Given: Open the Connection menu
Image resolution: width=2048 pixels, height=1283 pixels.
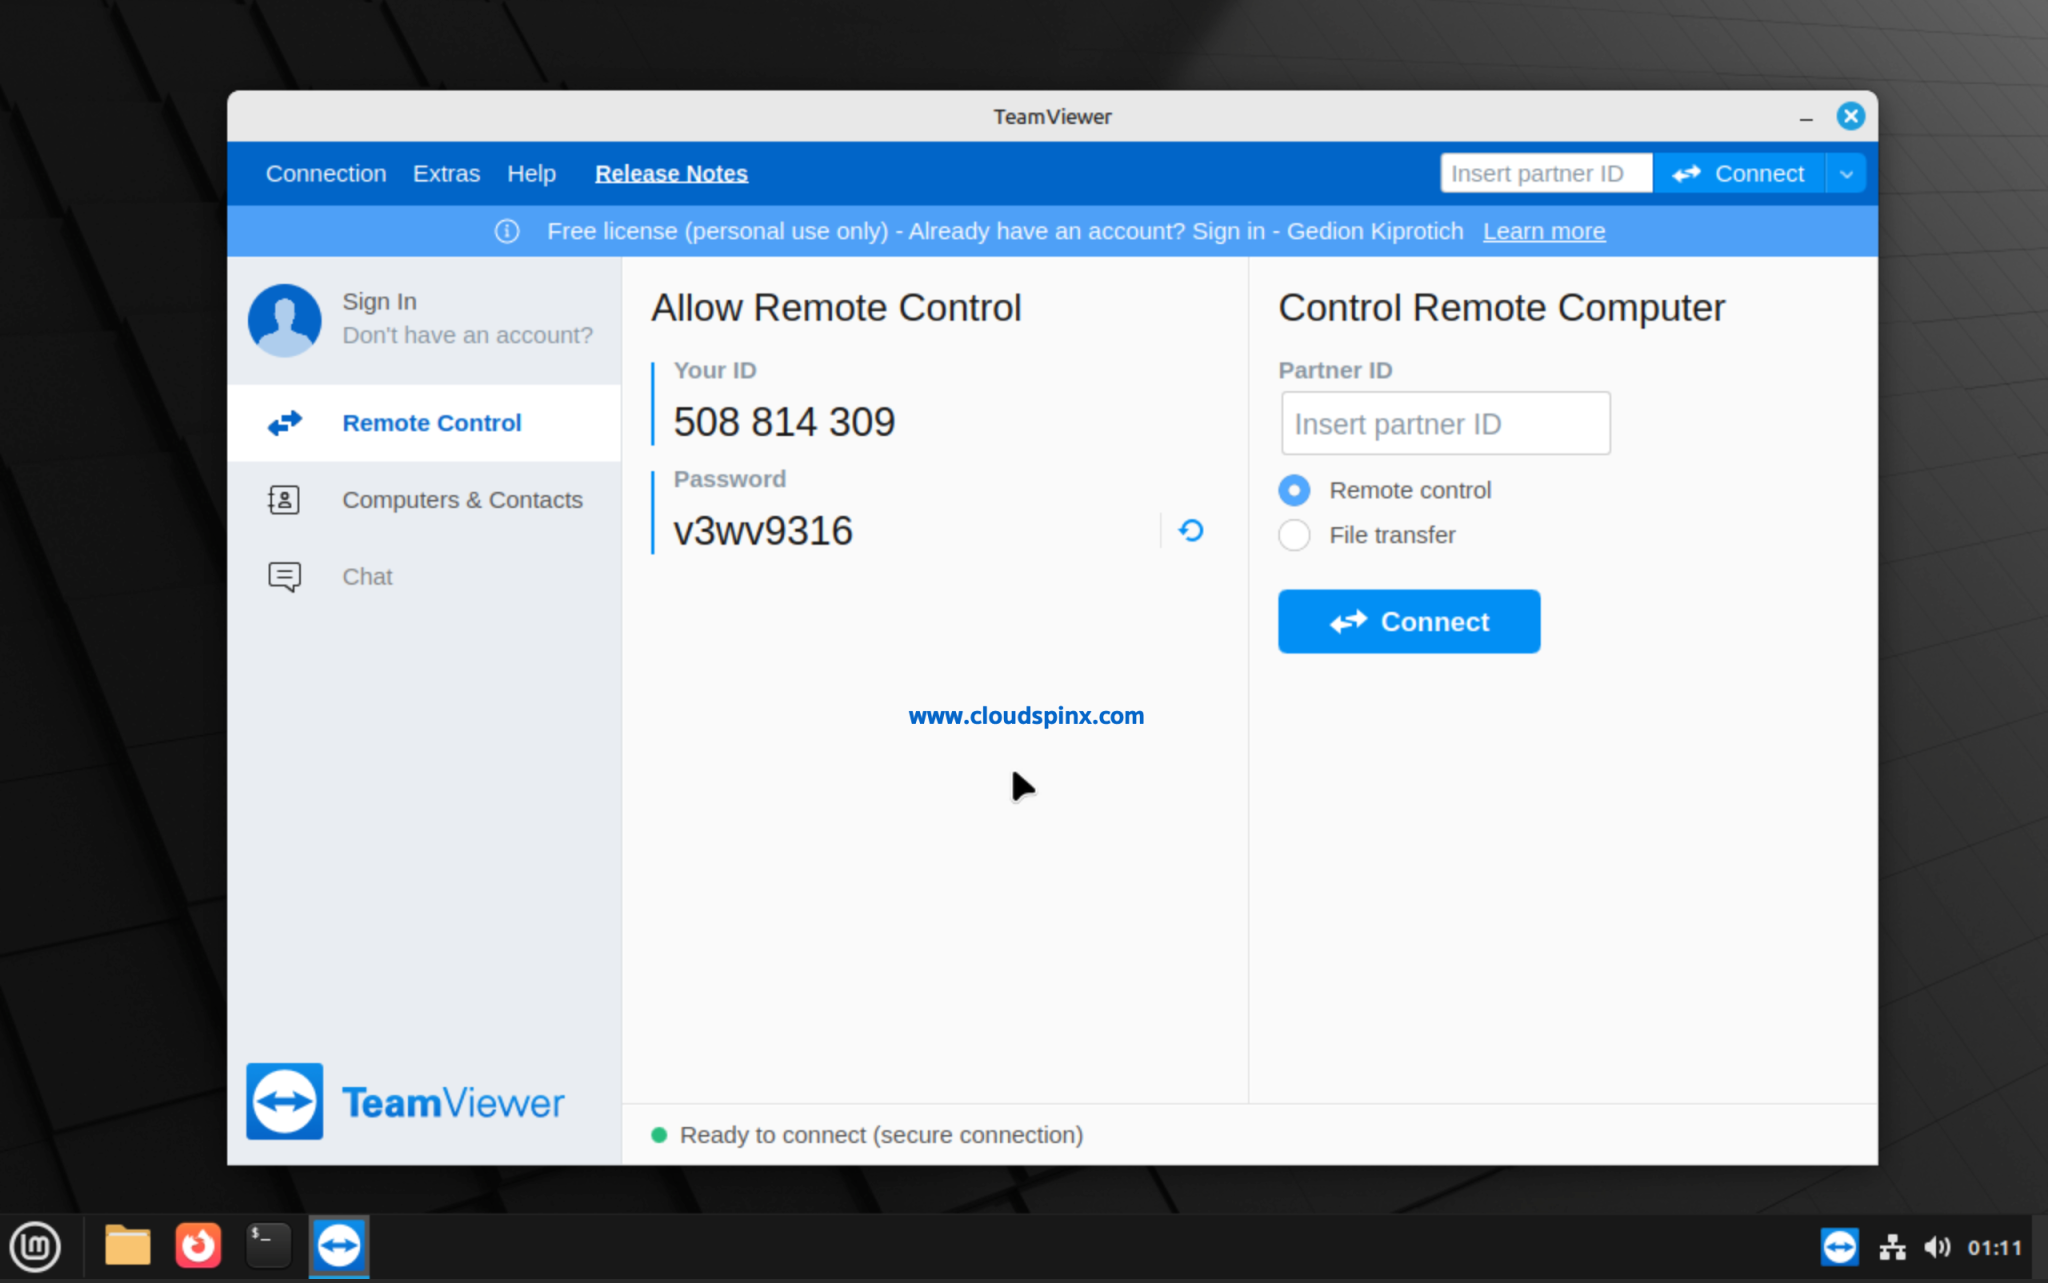Looking at the screenshot, I should (x=326, y=172).
